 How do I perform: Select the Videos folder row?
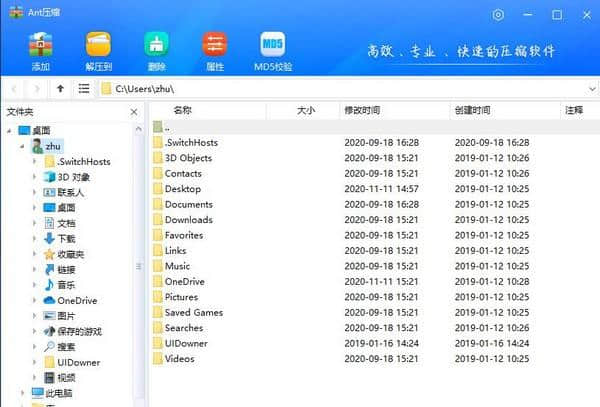(x=375, y=359)
